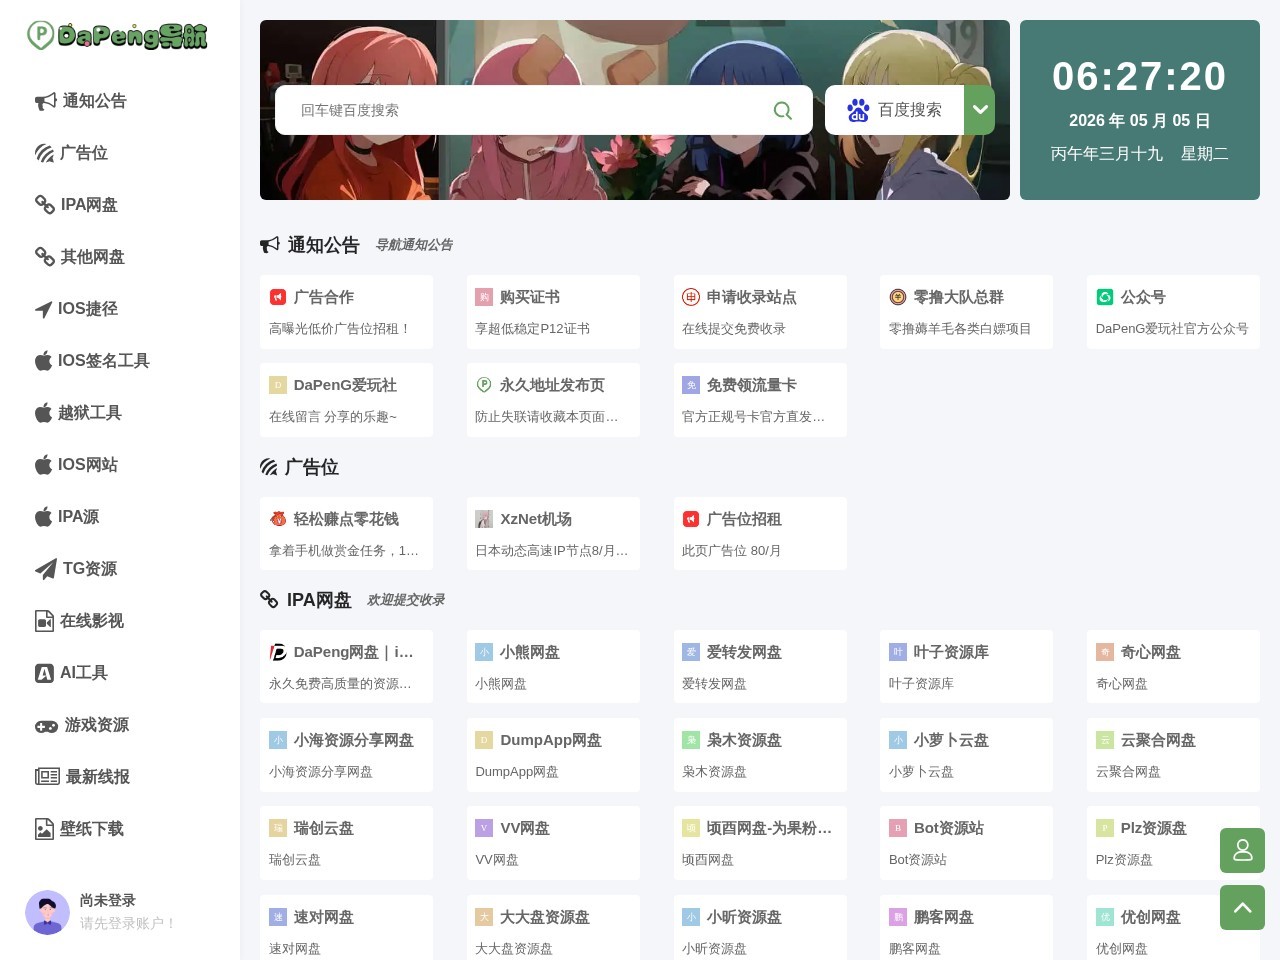Click the green back-to-top arrow button
1280x960 pixels.
(1242, 907)
